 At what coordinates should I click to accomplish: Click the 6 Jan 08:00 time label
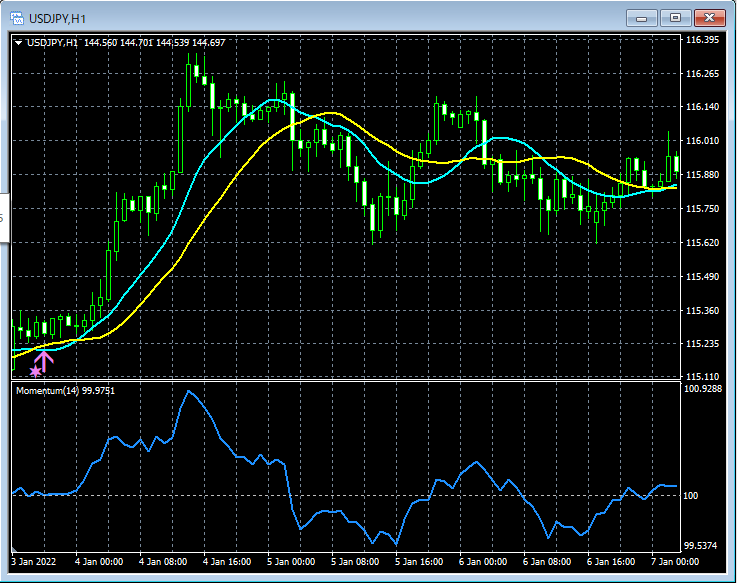(x=547, y=562)
